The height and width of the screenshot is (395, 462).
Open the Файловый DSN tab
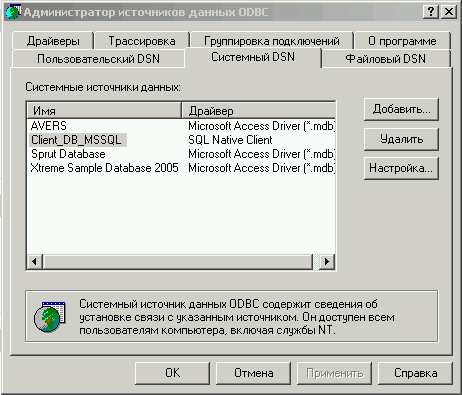tap(386, 59)
